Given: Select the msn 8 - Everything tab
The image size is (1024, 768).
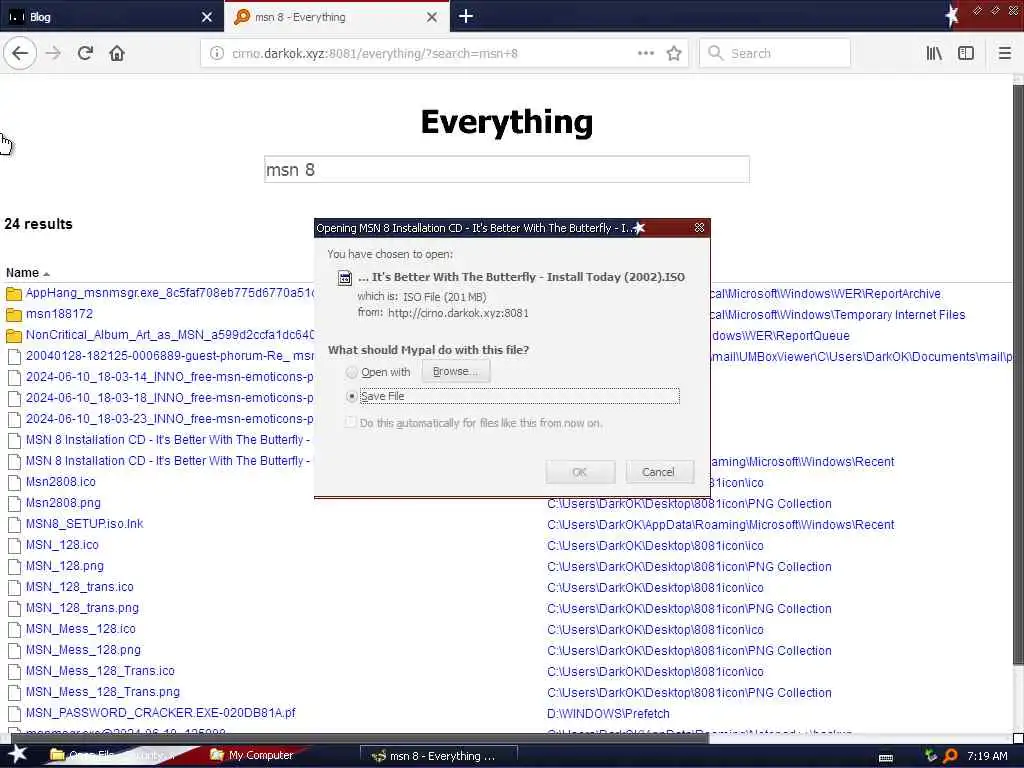Looking at the screenshot, I should pos(336,17).
